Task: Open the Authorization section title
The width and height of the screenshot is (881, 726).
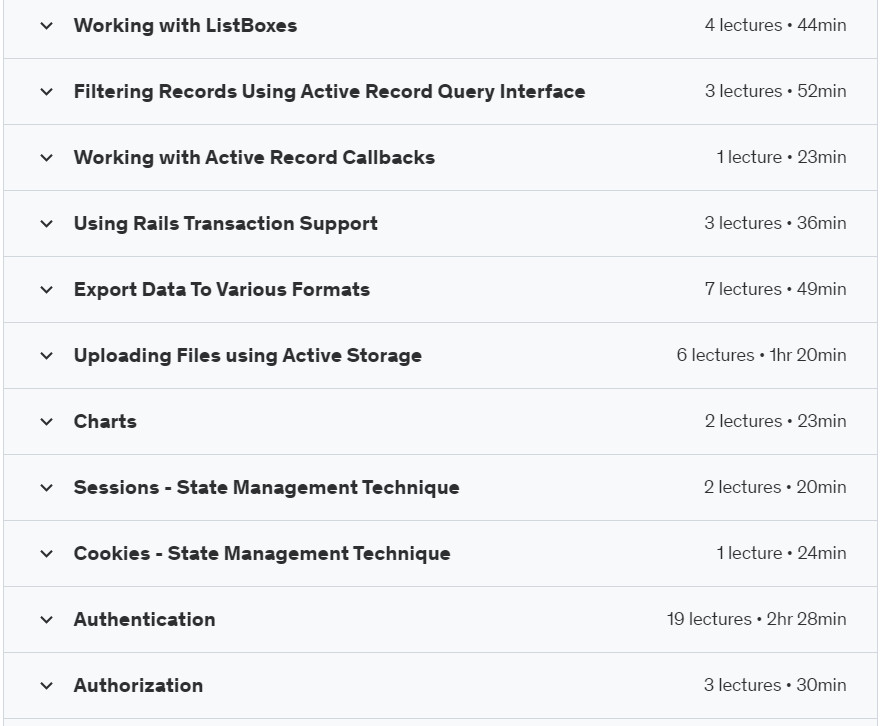Action: click(x=138, y=686)
